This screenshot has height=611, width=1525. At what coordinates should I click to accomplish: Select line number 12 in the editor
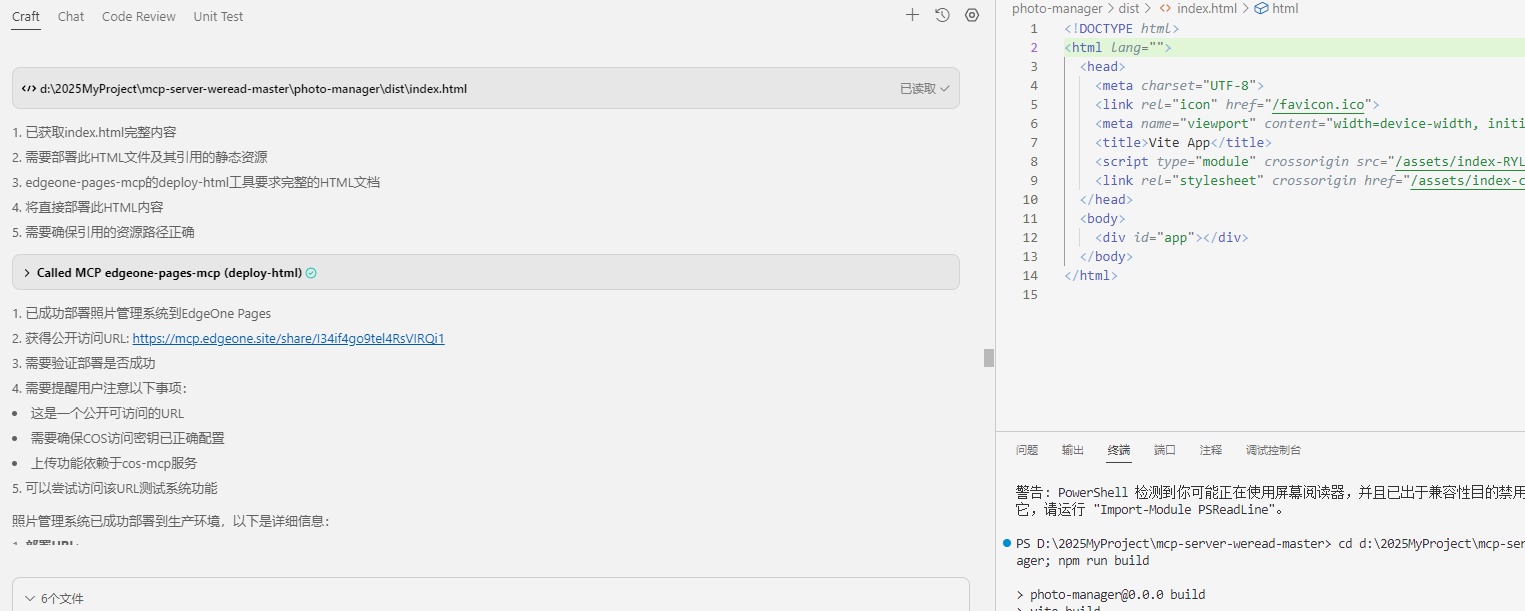click(1030, 237)
